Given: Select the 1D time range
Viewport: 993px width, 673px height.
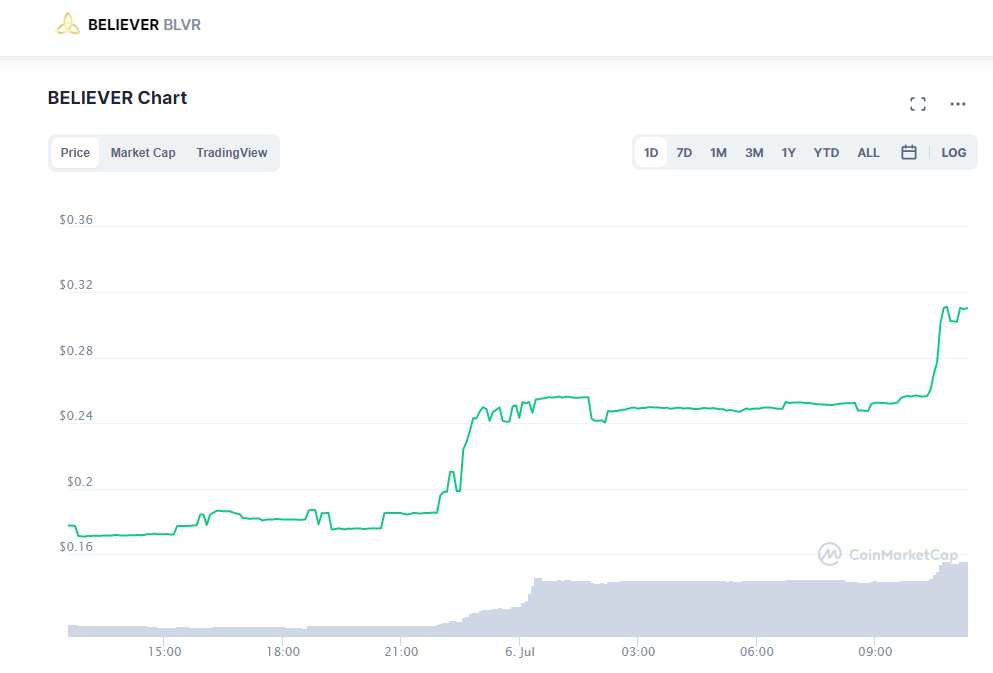Looking at the screenshot, I should 651,153.
